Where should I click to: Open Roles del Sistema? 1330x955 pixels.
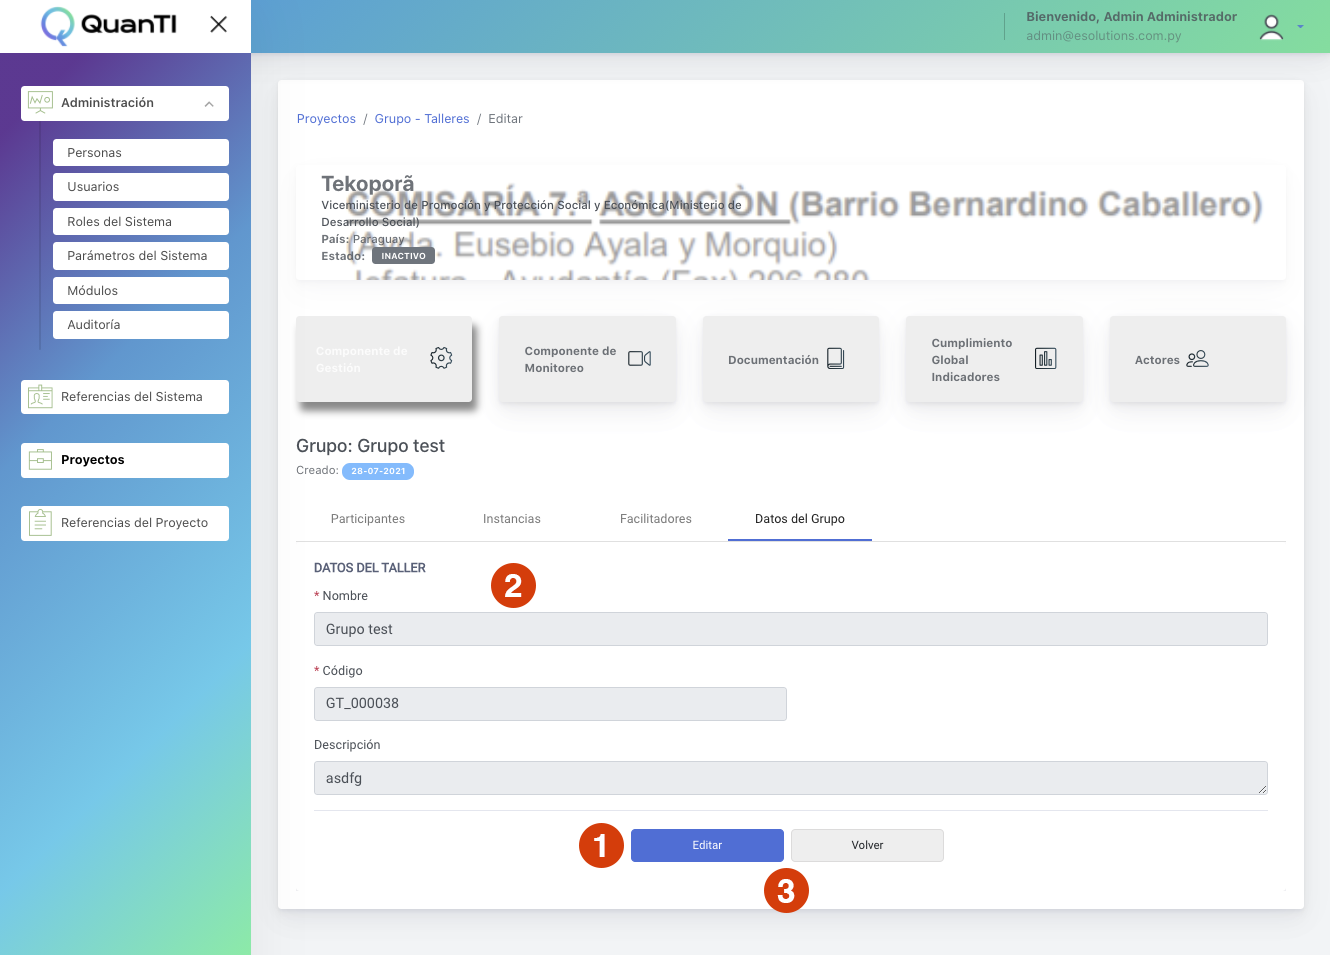[141, 222]
